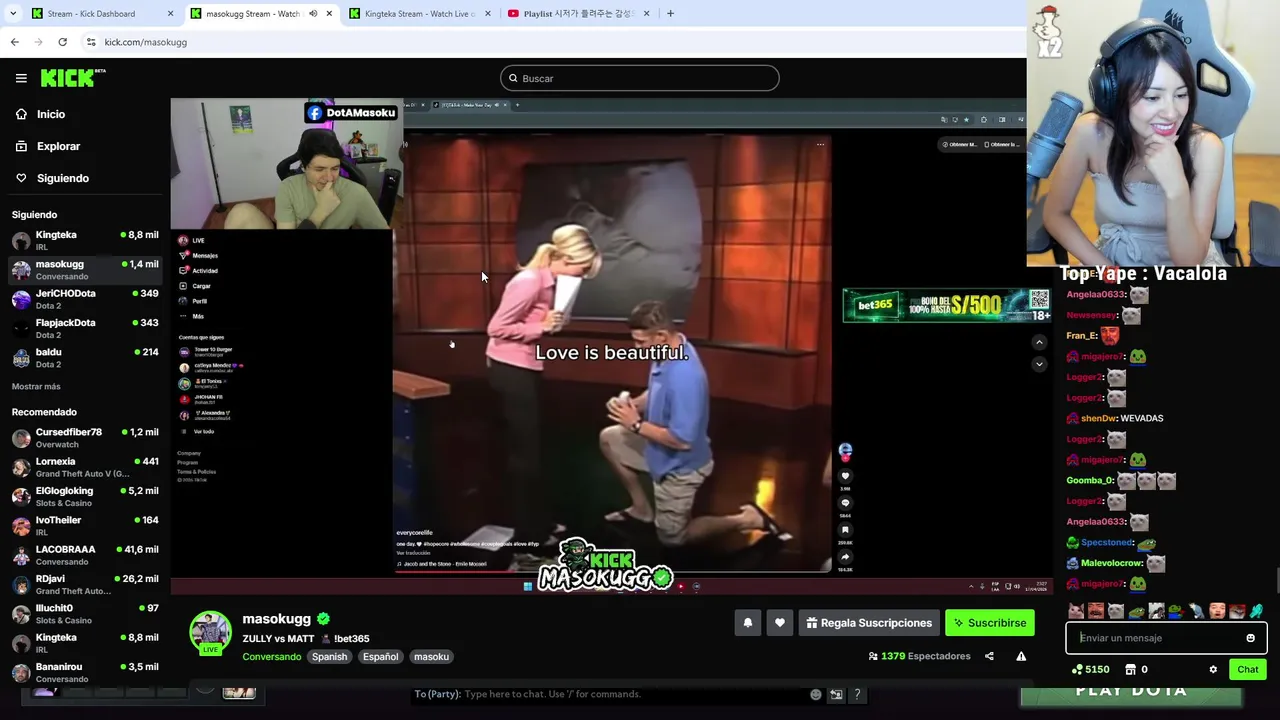1280x720 pixels.
Task: Send message with green Chat button
Action: pos(1248,669)
